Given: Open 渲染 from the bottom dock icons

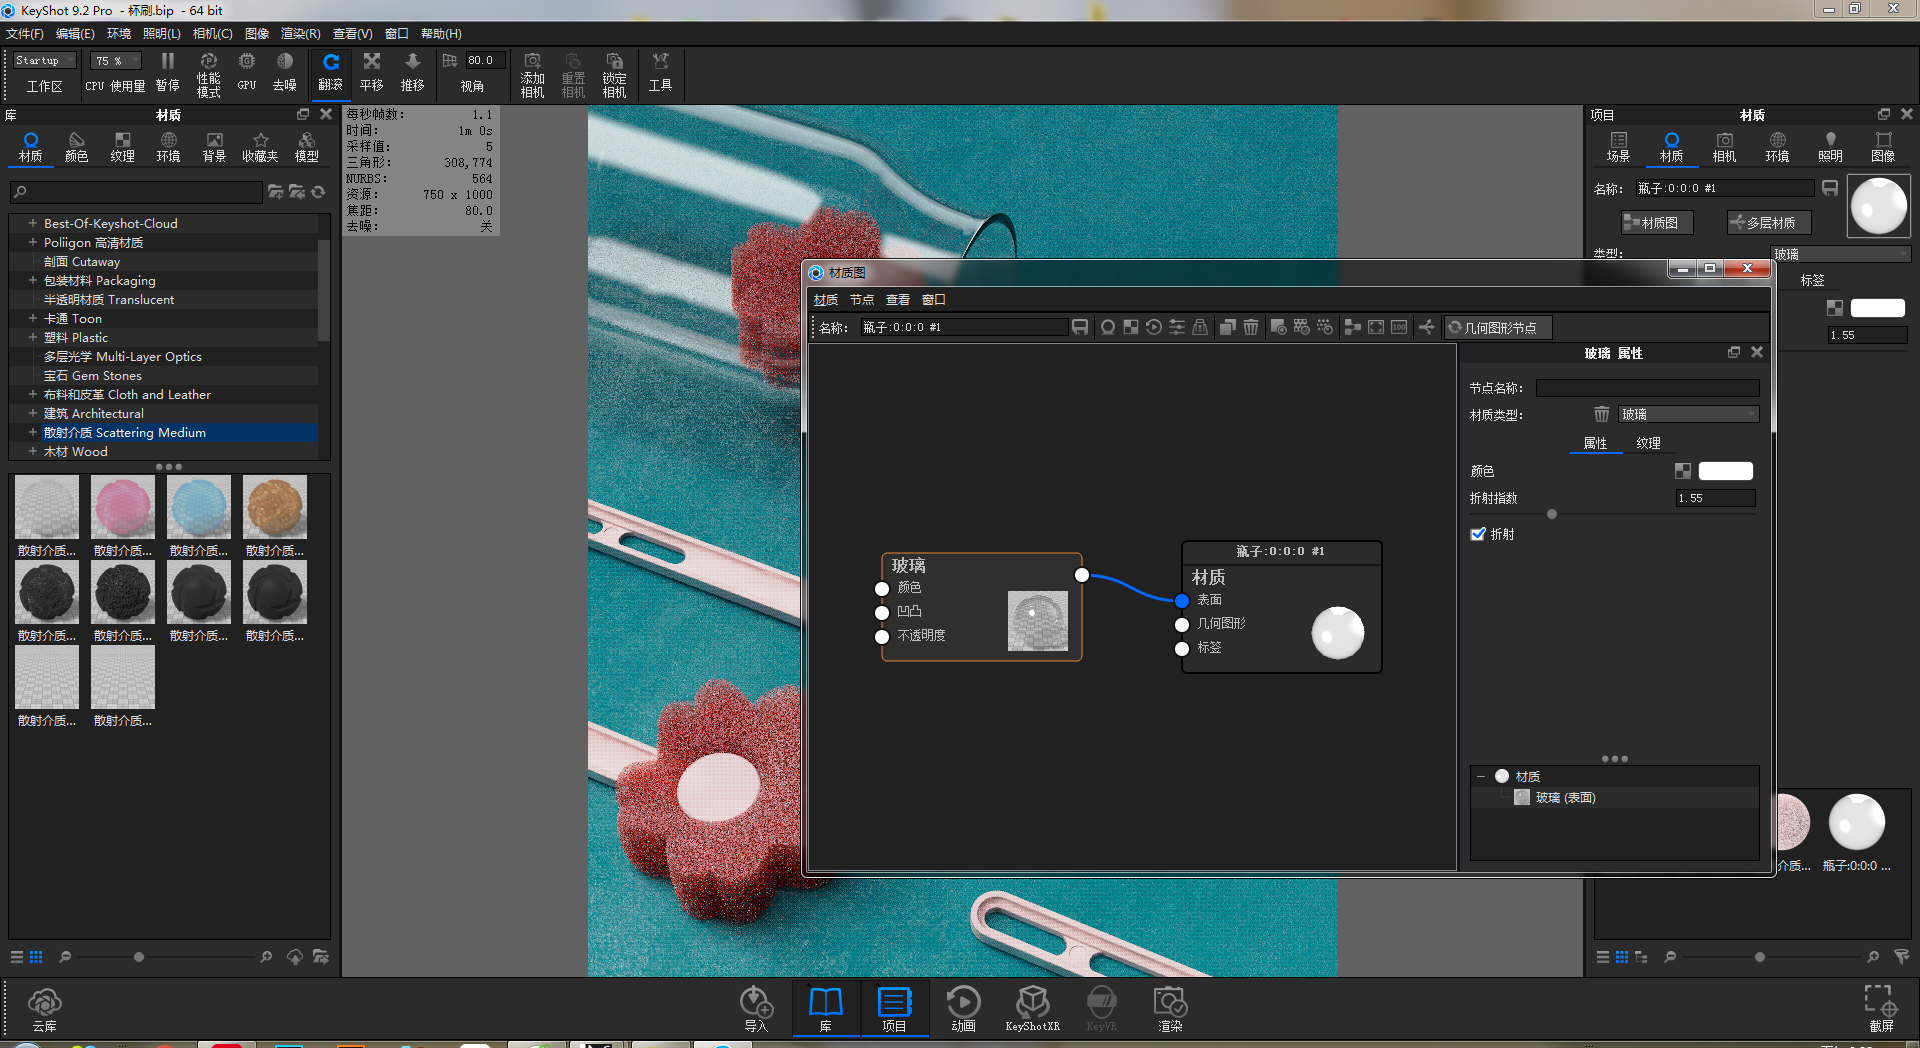Looking at the screenshot, I should pos(1168,1007).
